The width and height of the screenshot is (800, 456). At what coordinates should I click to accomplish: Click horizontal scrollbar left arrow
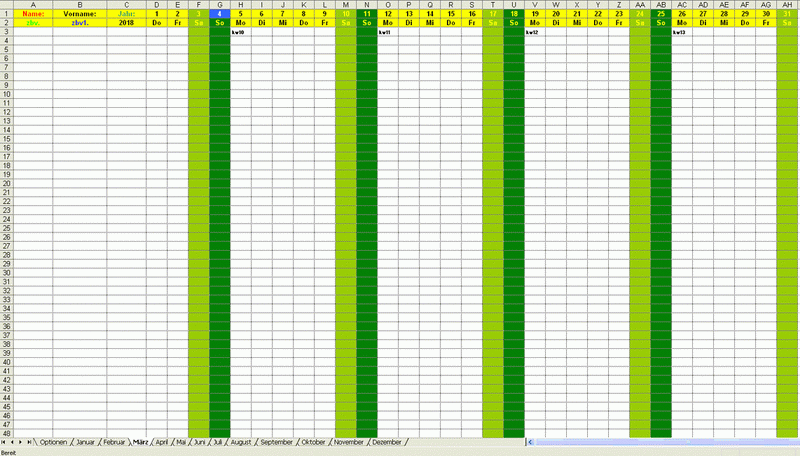click(530, 442)
